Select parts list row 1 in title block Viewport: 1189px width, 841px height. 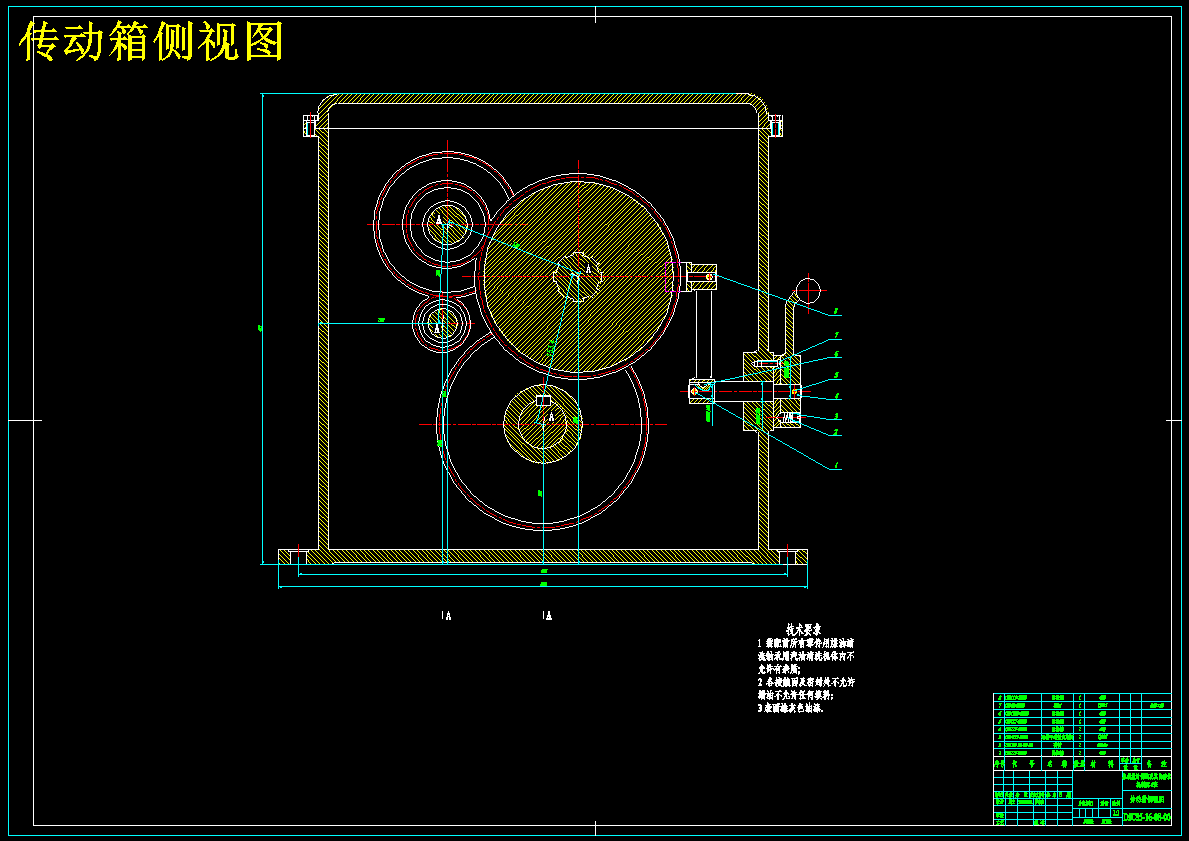[1082, 753]
